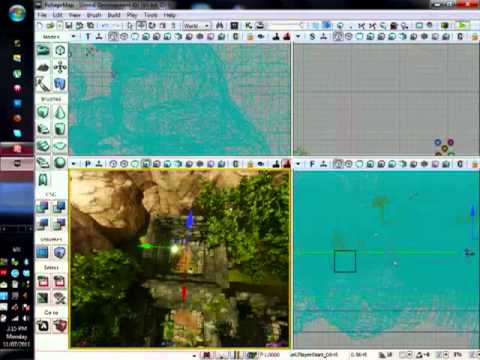Open the Help menu
Viewport: 480px width, 360px height.
(x=169, y=15)
